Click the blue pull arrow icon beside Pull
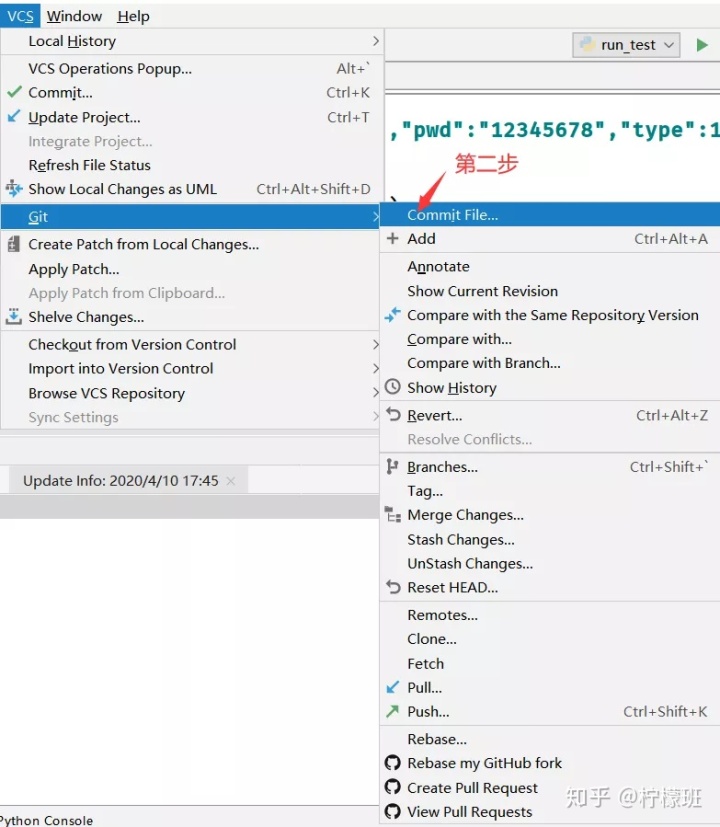 392,687
